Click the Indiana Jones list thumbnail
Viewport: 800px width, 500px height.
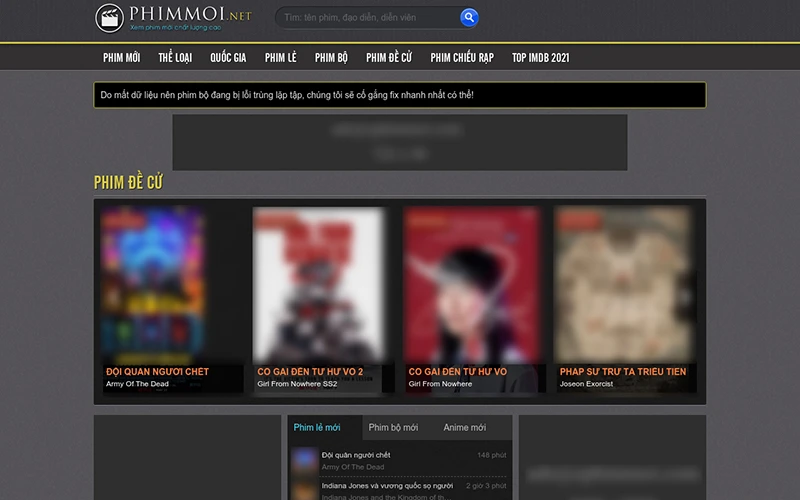(x=304, y=489)
